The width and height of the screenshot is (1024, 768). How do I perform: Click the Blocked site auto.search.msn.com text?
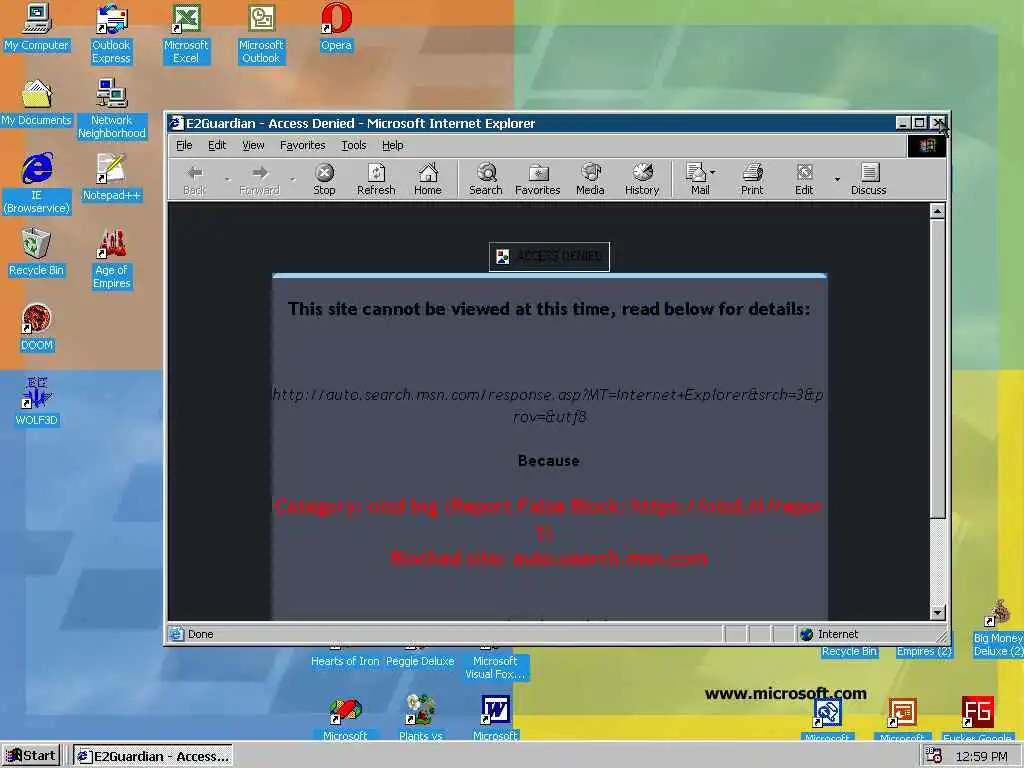click(x=549, y=558)
